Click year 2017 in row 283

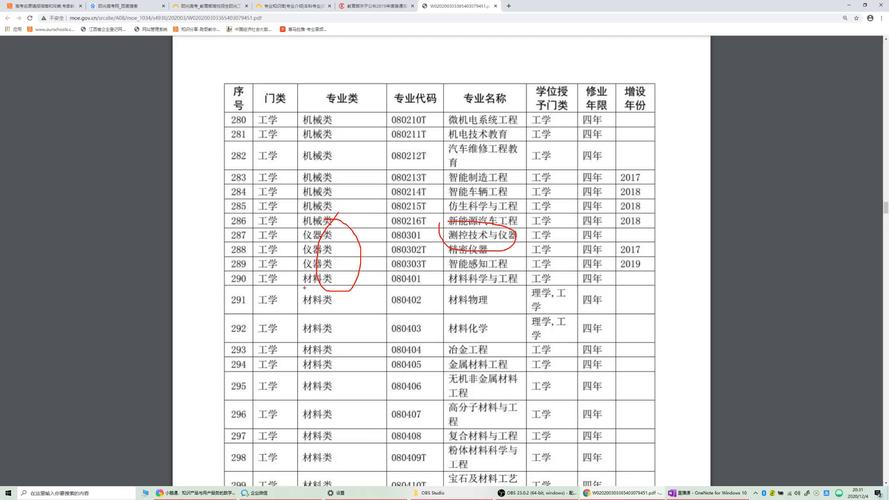[630, 177]
